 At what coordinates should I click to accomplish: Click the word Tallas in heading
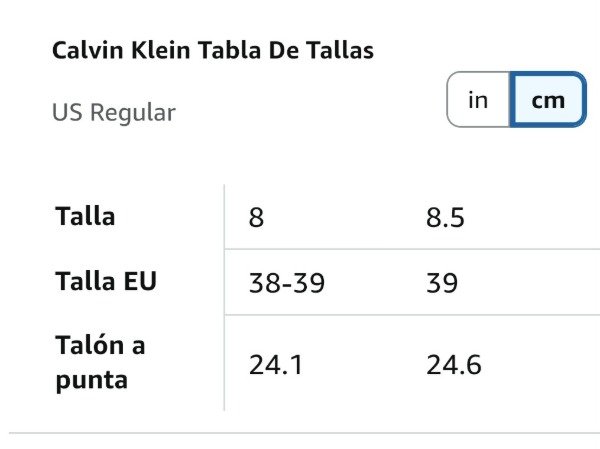click(x=340, y=50)
